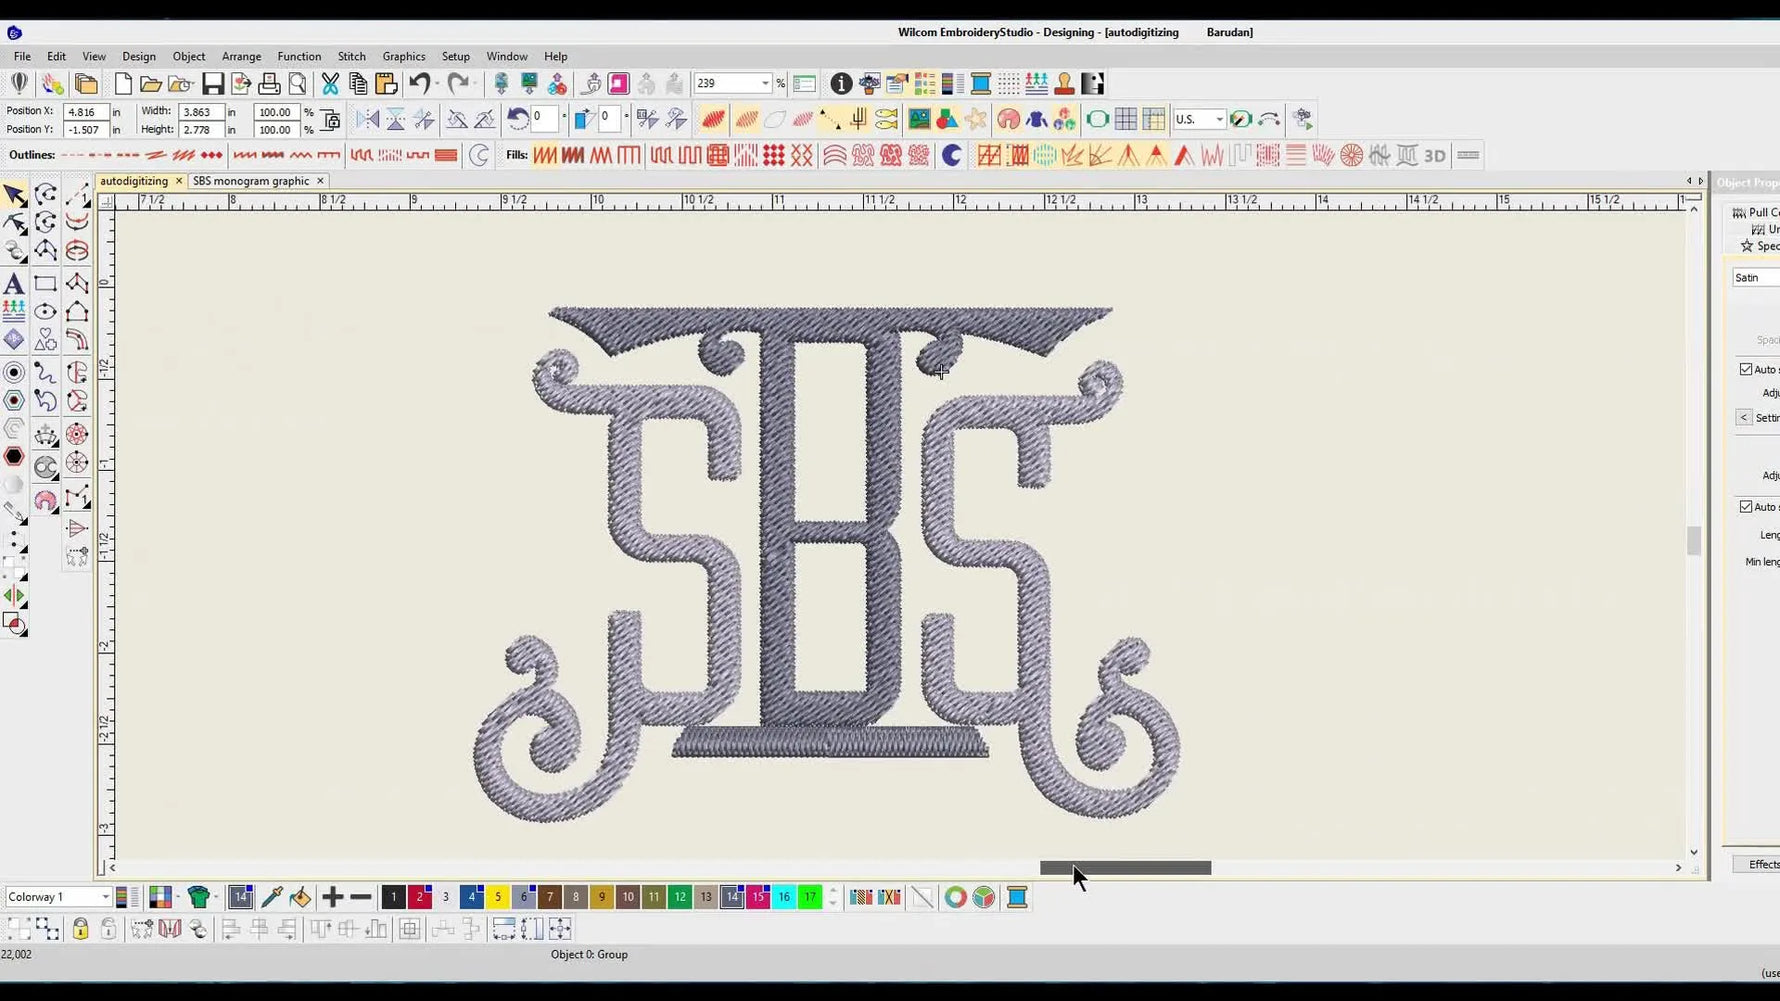The image size is (1780, 1001).
Task: Undo the last action
Action: pyautogui.click(x=420, y=84)
